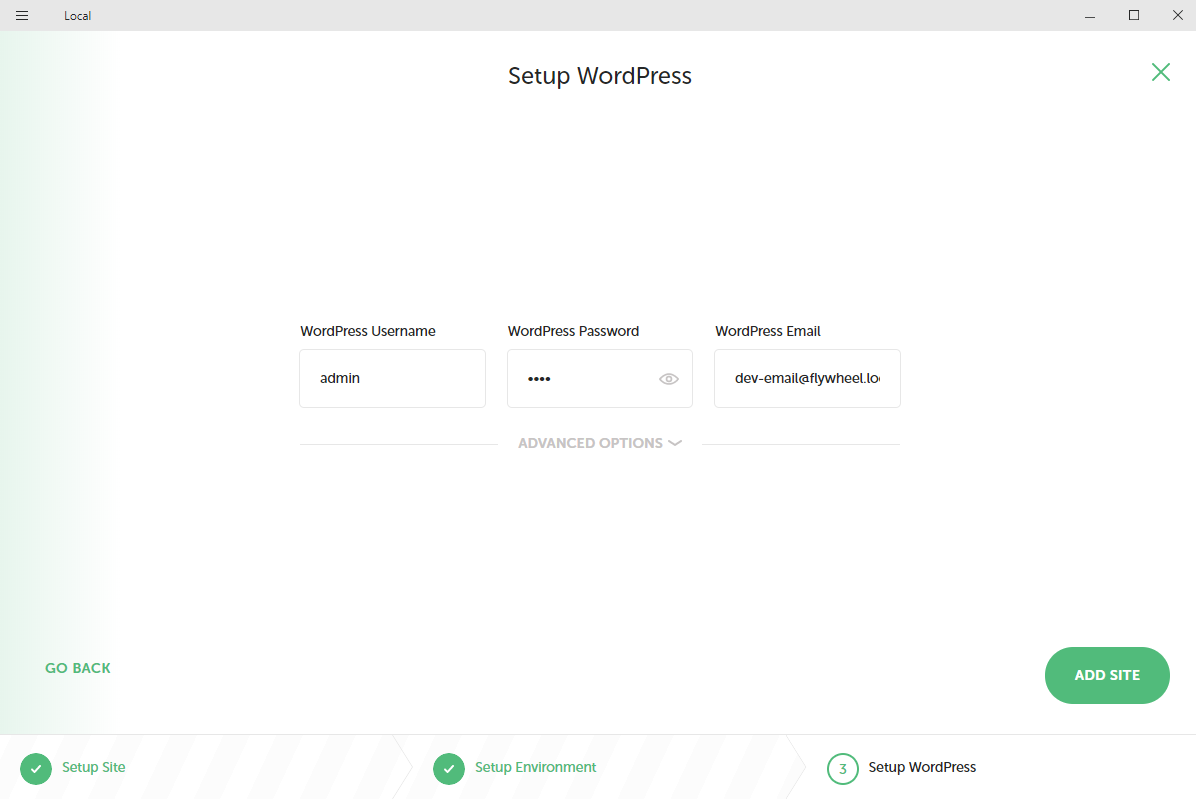Maximize the Local application window
Screen dimensions: 1196x799
1134,16
